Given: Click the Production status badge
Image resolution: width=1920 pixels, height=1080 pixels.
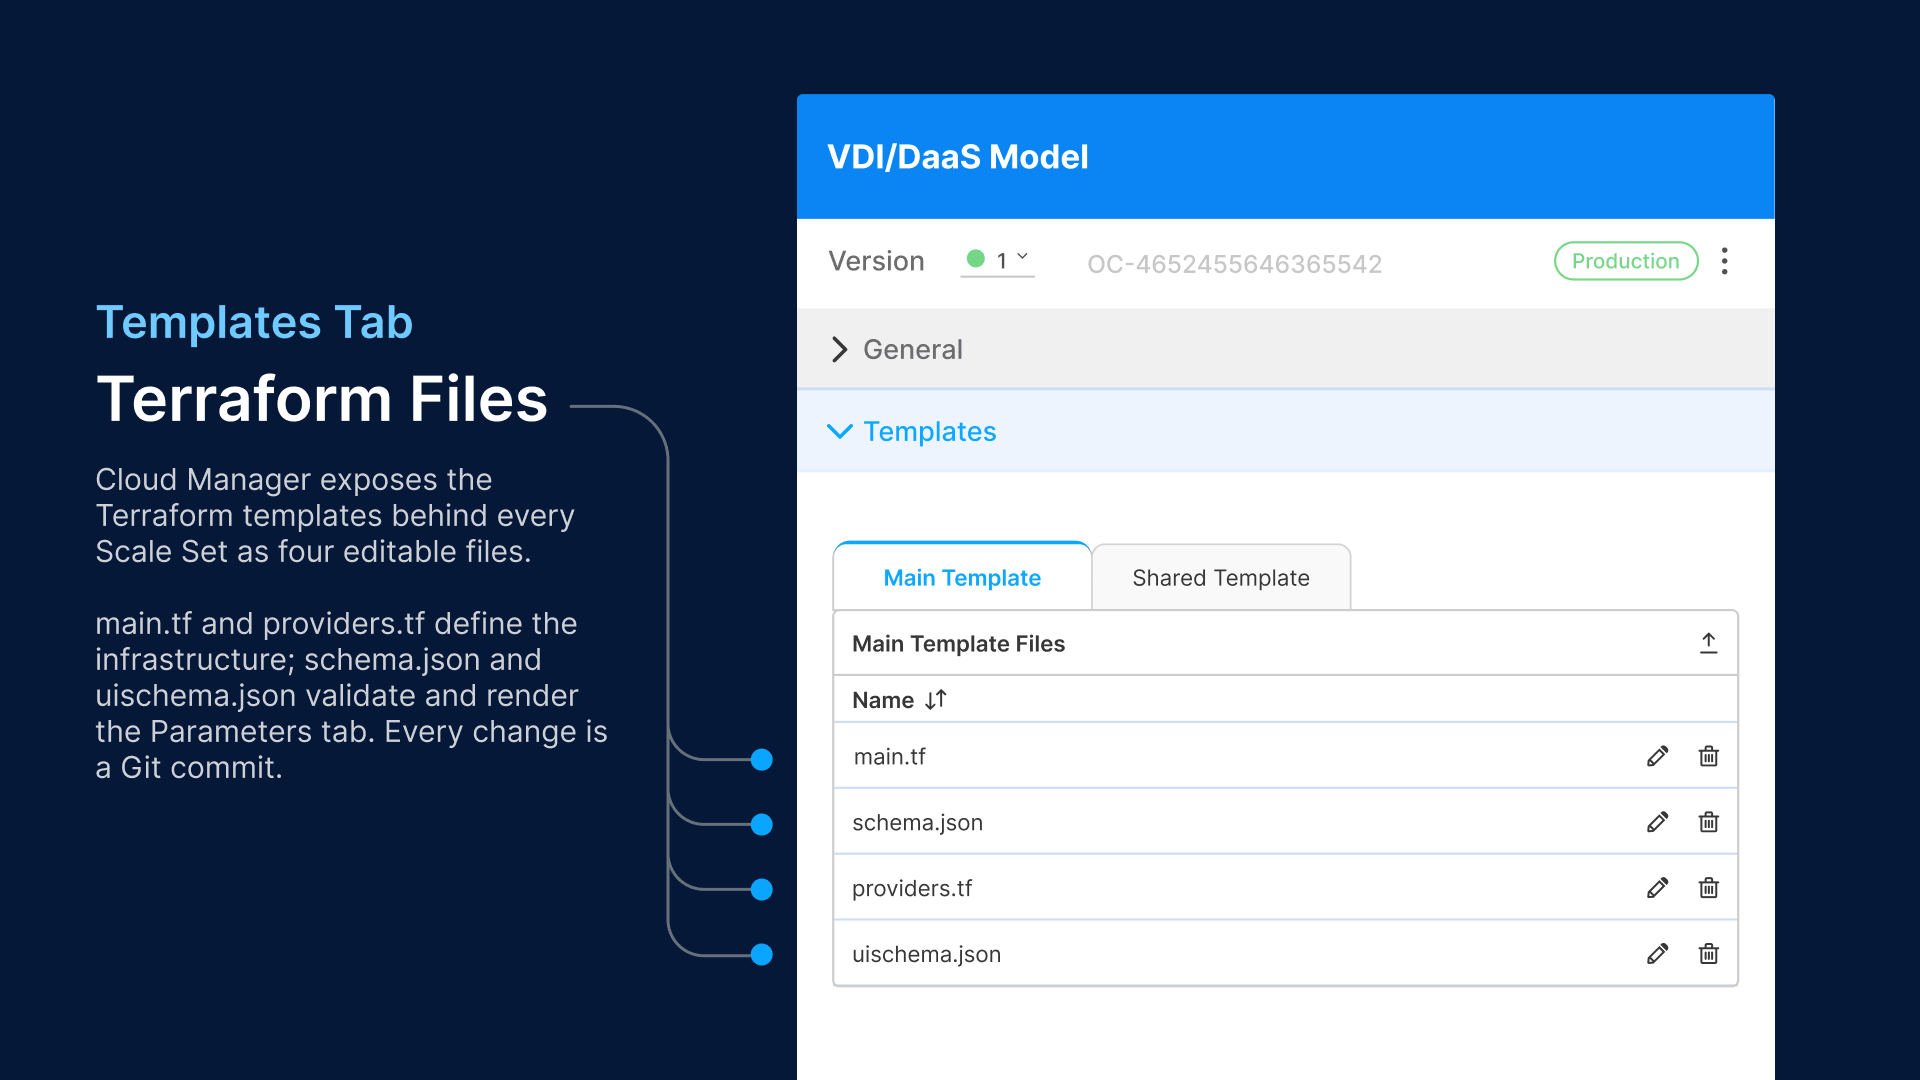Looking at the screenshot, I should 1626,261.
